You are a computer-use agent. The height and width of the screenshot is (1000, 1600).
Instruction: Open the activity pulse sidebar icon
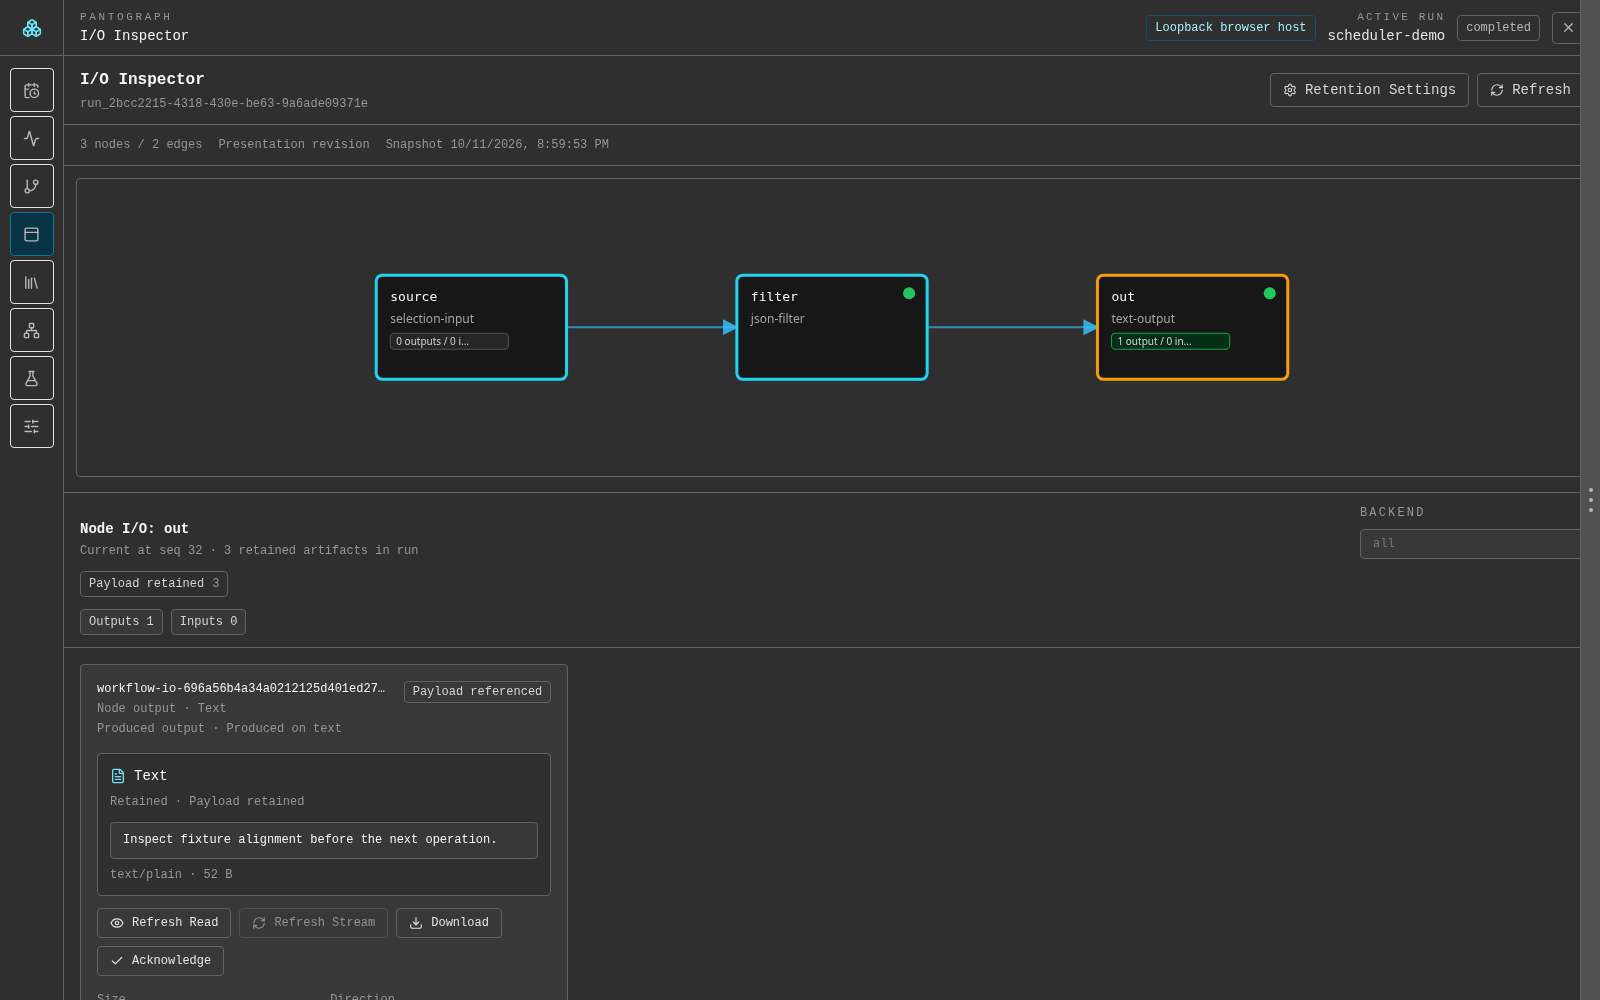click(x=32, y=138)
